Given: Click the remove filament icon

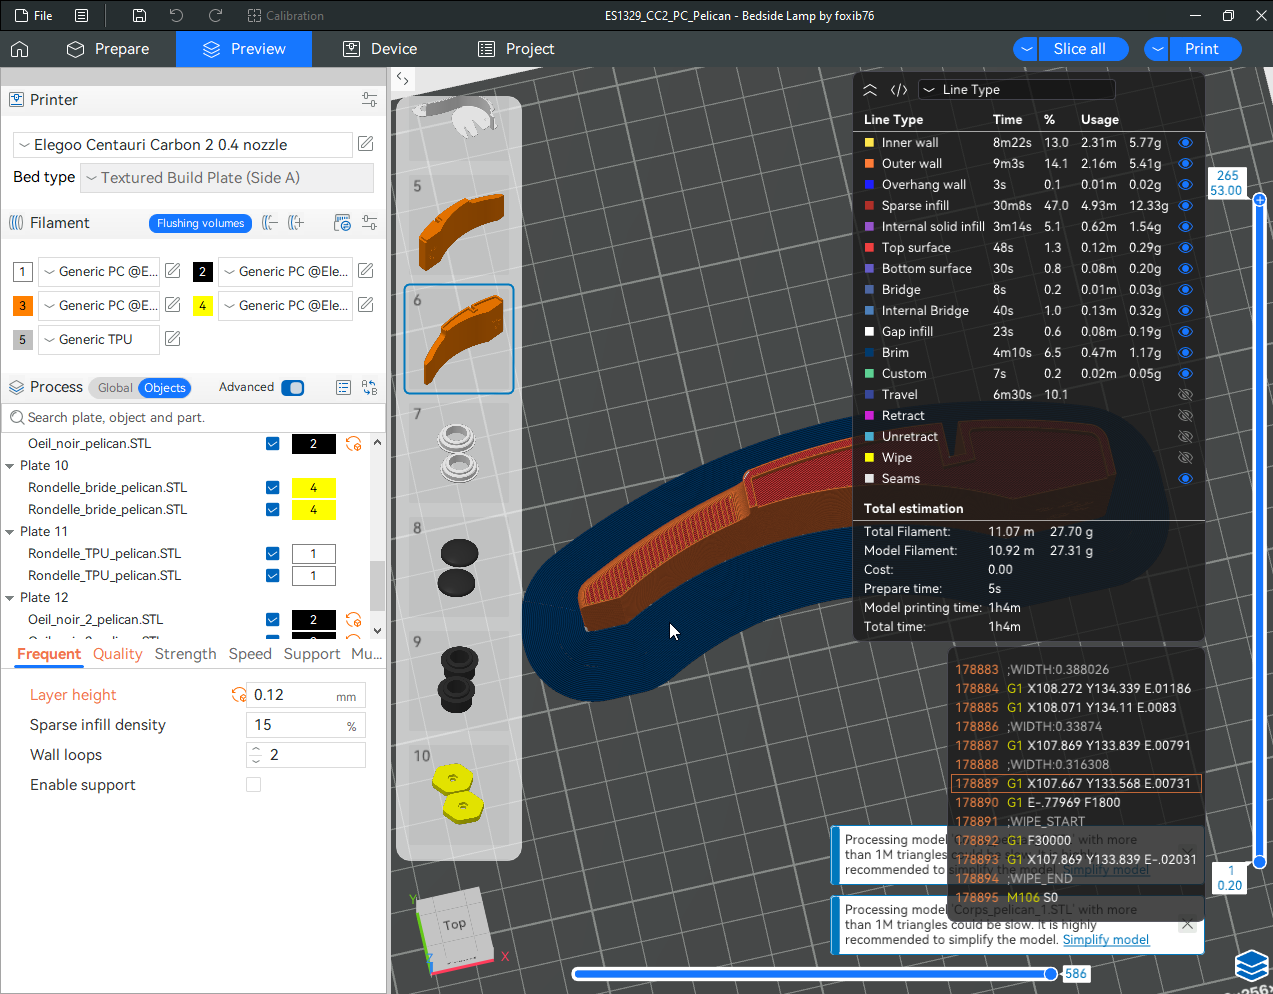Looking at the screenshot, I should pos(269,223).
